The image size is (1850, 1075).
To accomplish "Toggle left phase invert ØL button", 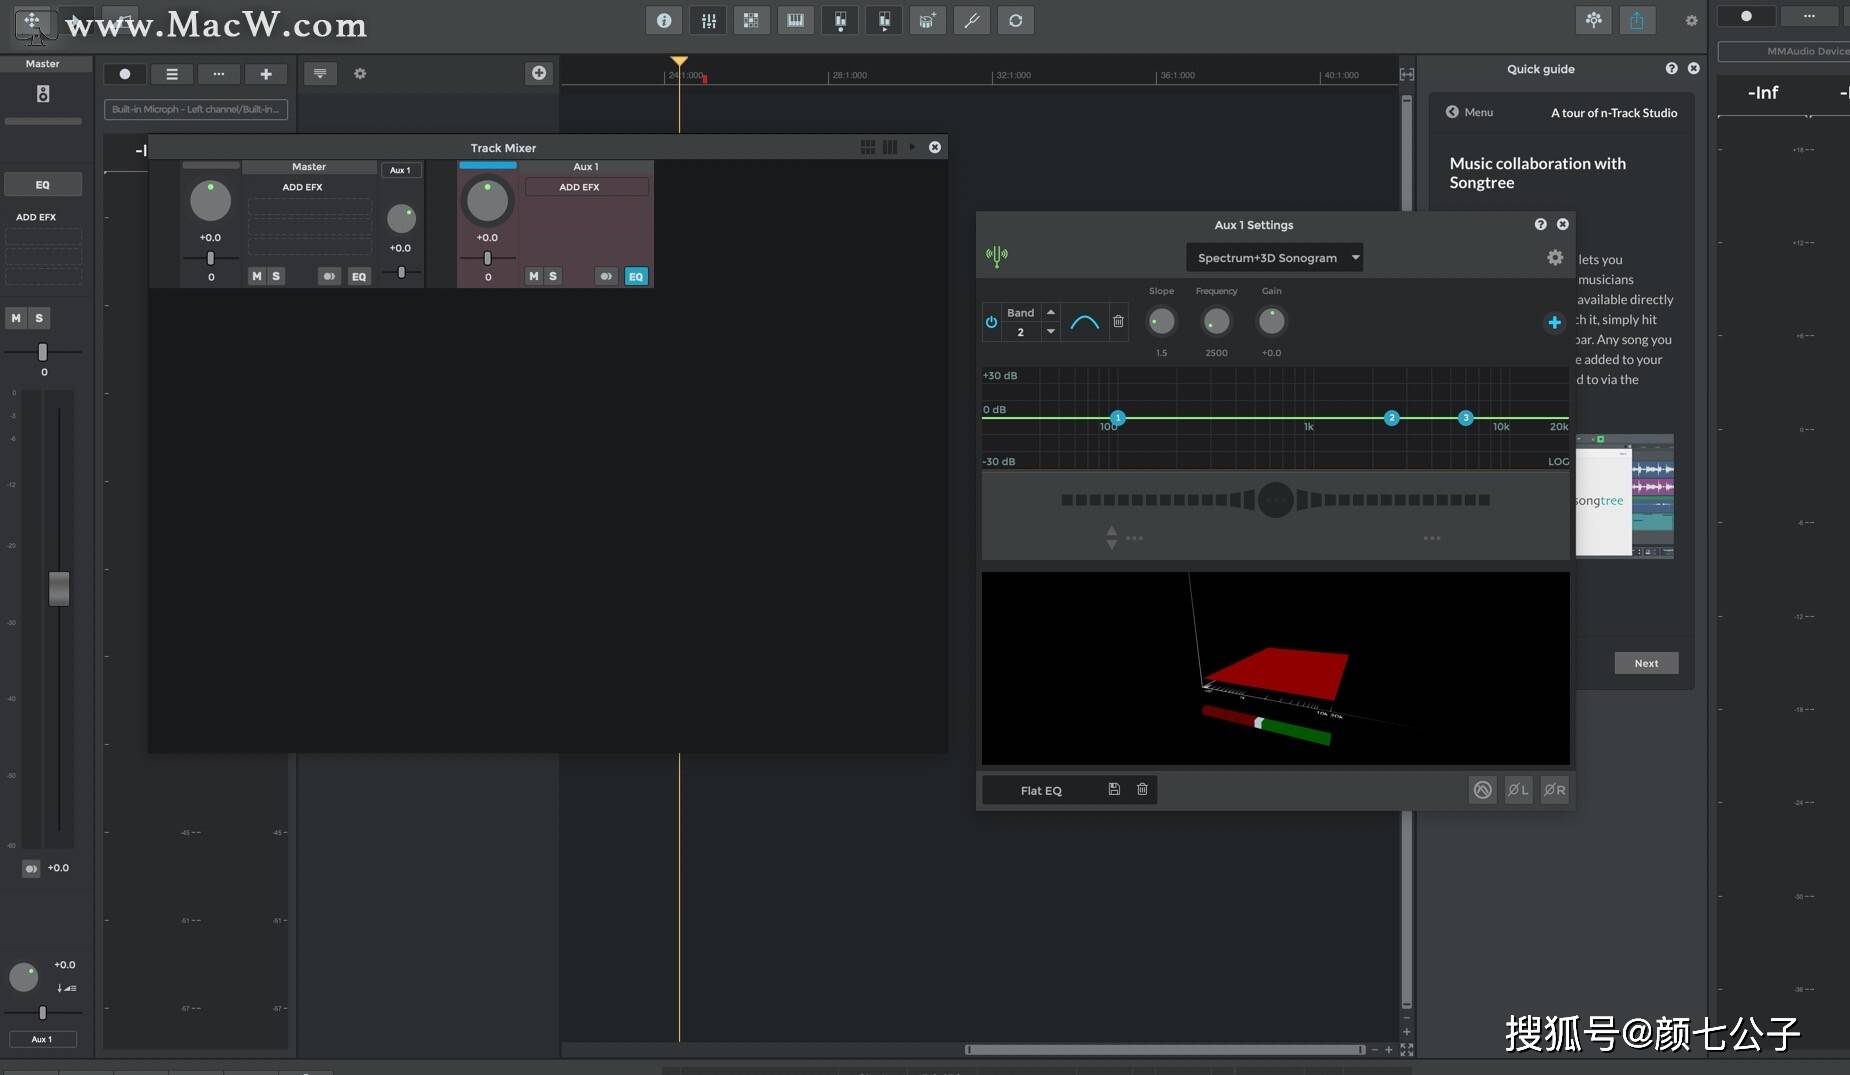I will tap(1518, 789).
